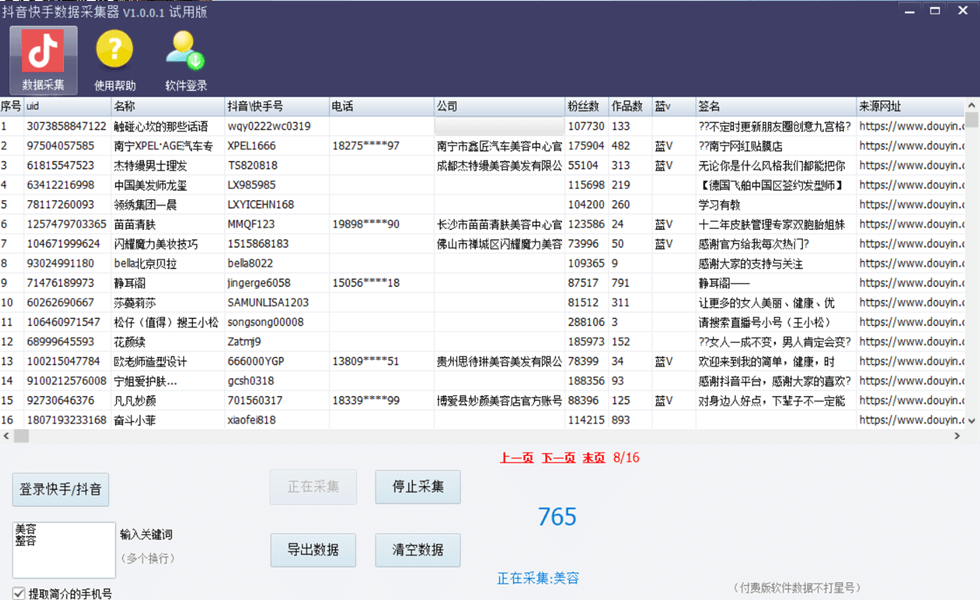This screenshot has width=980, height=600.
Task: Open the 数据采集 toolbar icon
Action: pyautogui.click(x=43, y=60)
